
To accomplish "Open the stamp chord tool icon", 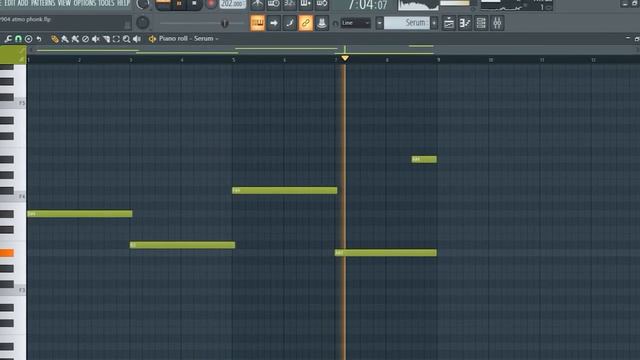I will (29, 39).
